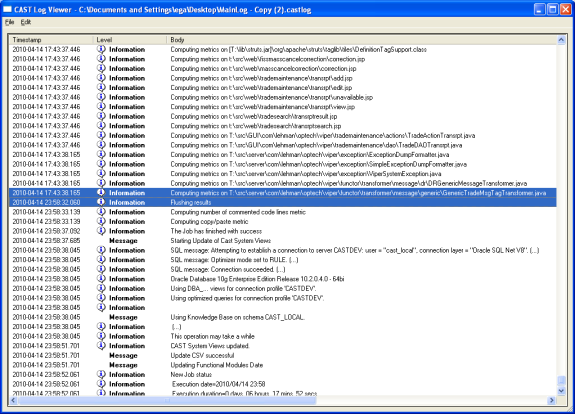Click the 'Computing copy/paste metric' text
The width and height of the screenshot is (575, 414).
(x=209, y=221)
